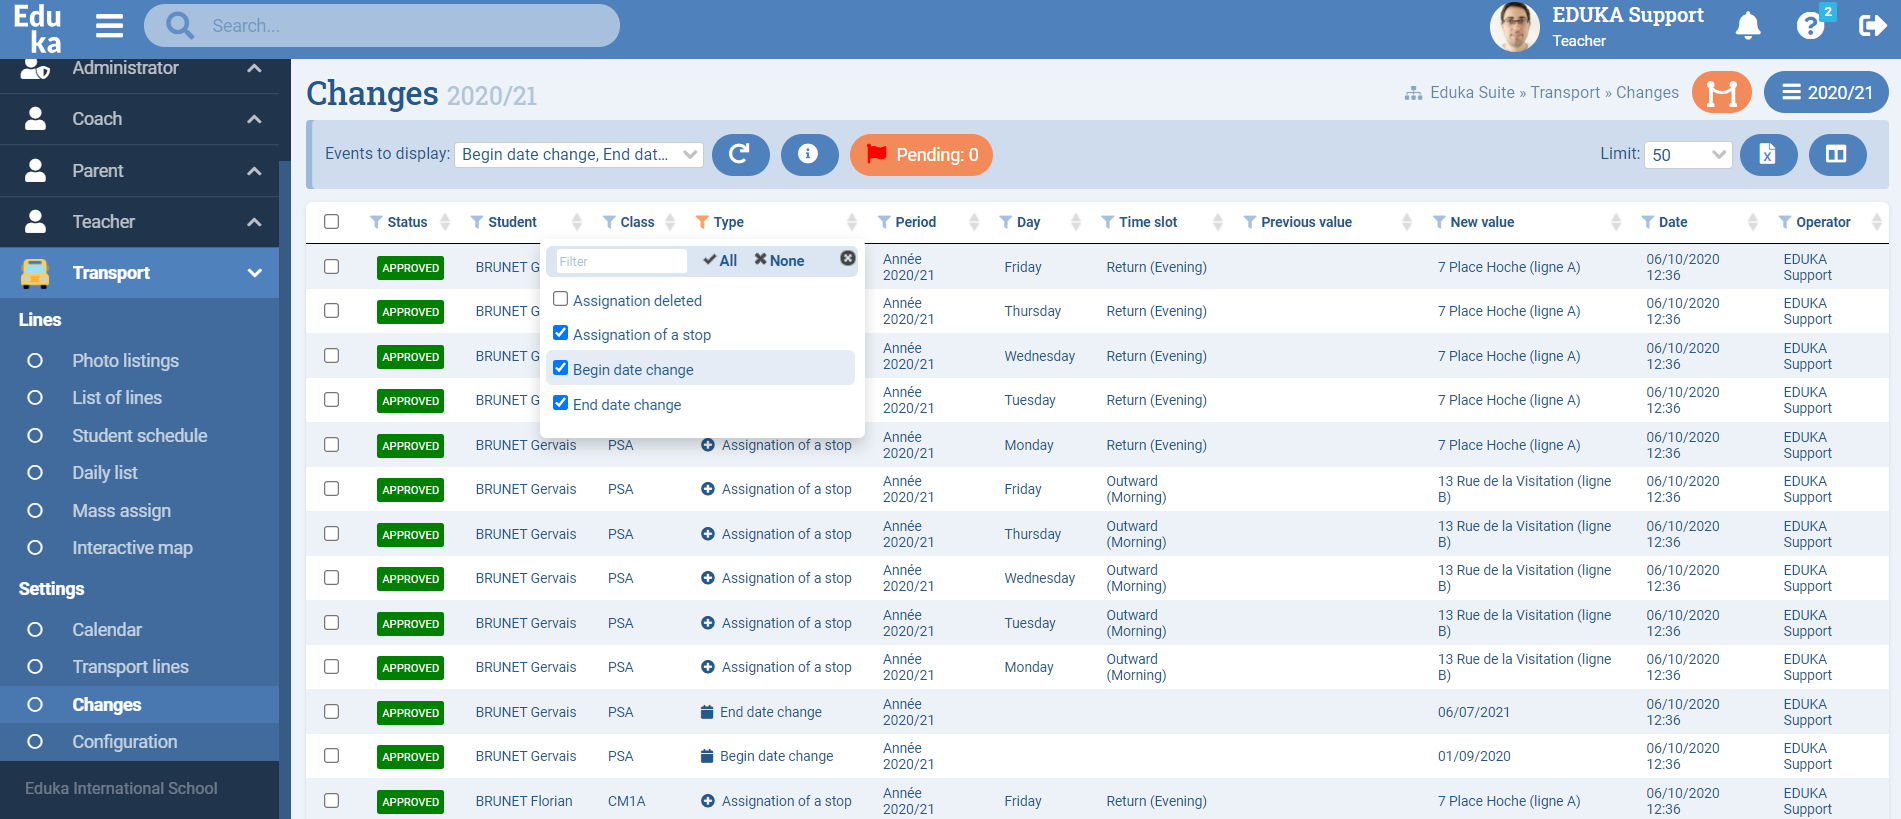Select the first Friday row checkbox
This screenshot has width=1901, height=819.
pyautogui.click(x=331, y=267)
